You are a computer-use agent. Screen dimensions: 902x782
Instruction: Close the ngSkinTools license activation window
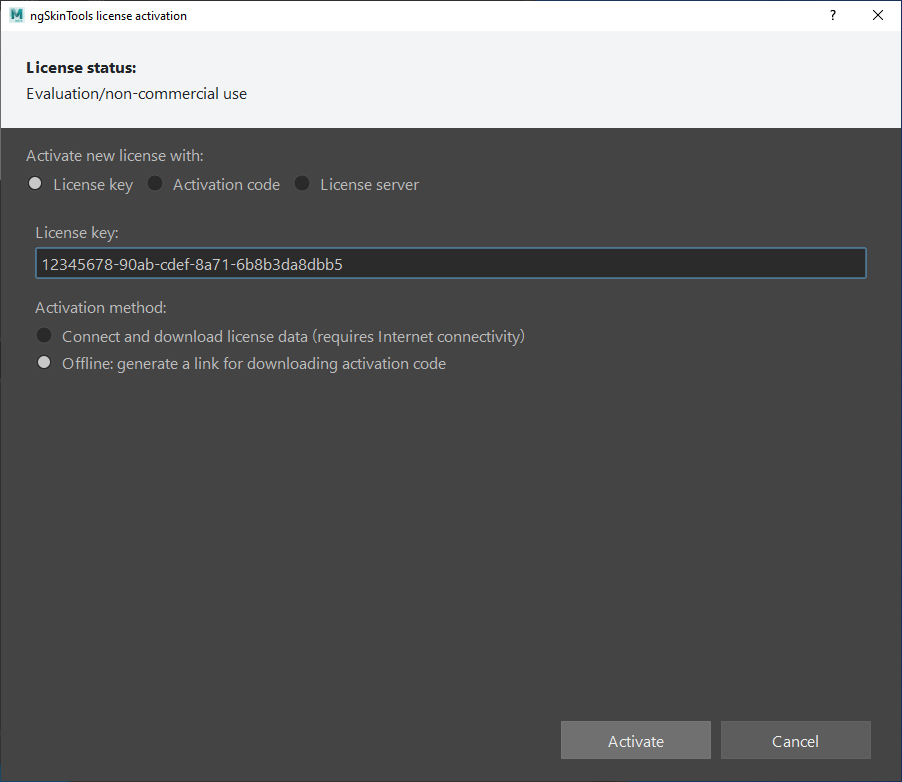[x=878, y=16]
